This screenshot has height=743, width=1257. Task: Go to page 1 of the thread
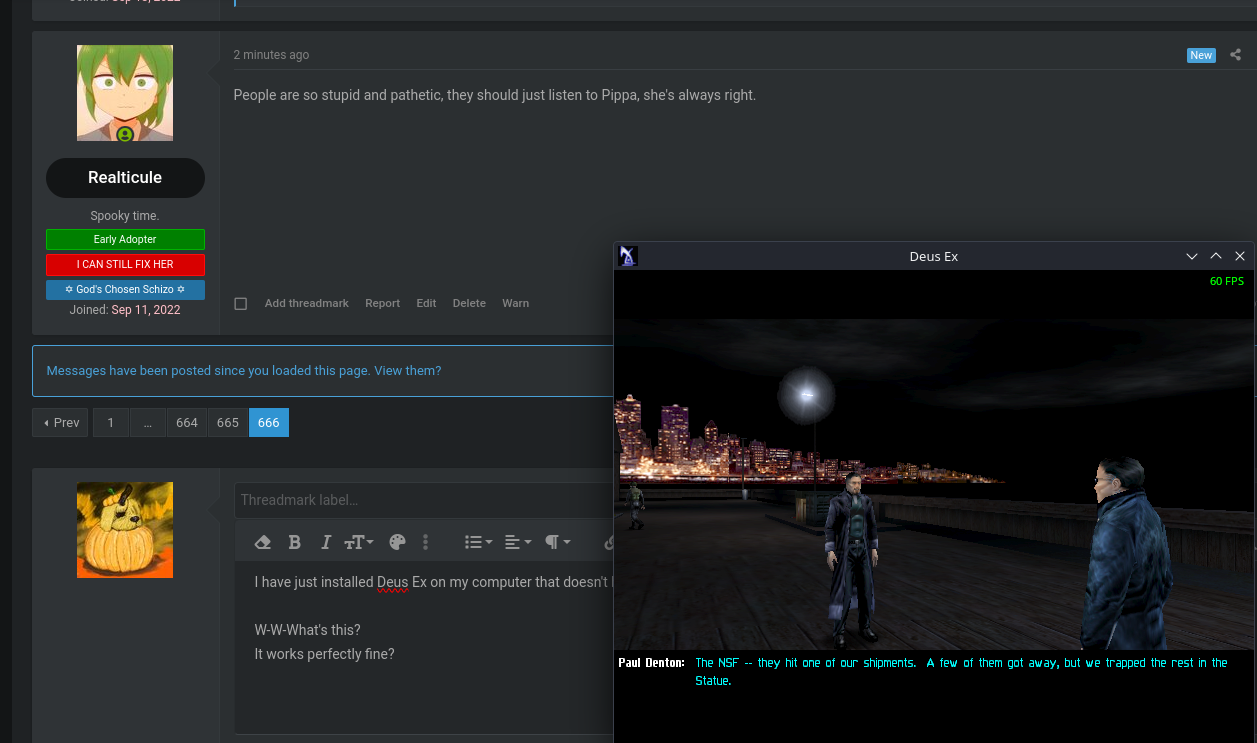[111, 423]
